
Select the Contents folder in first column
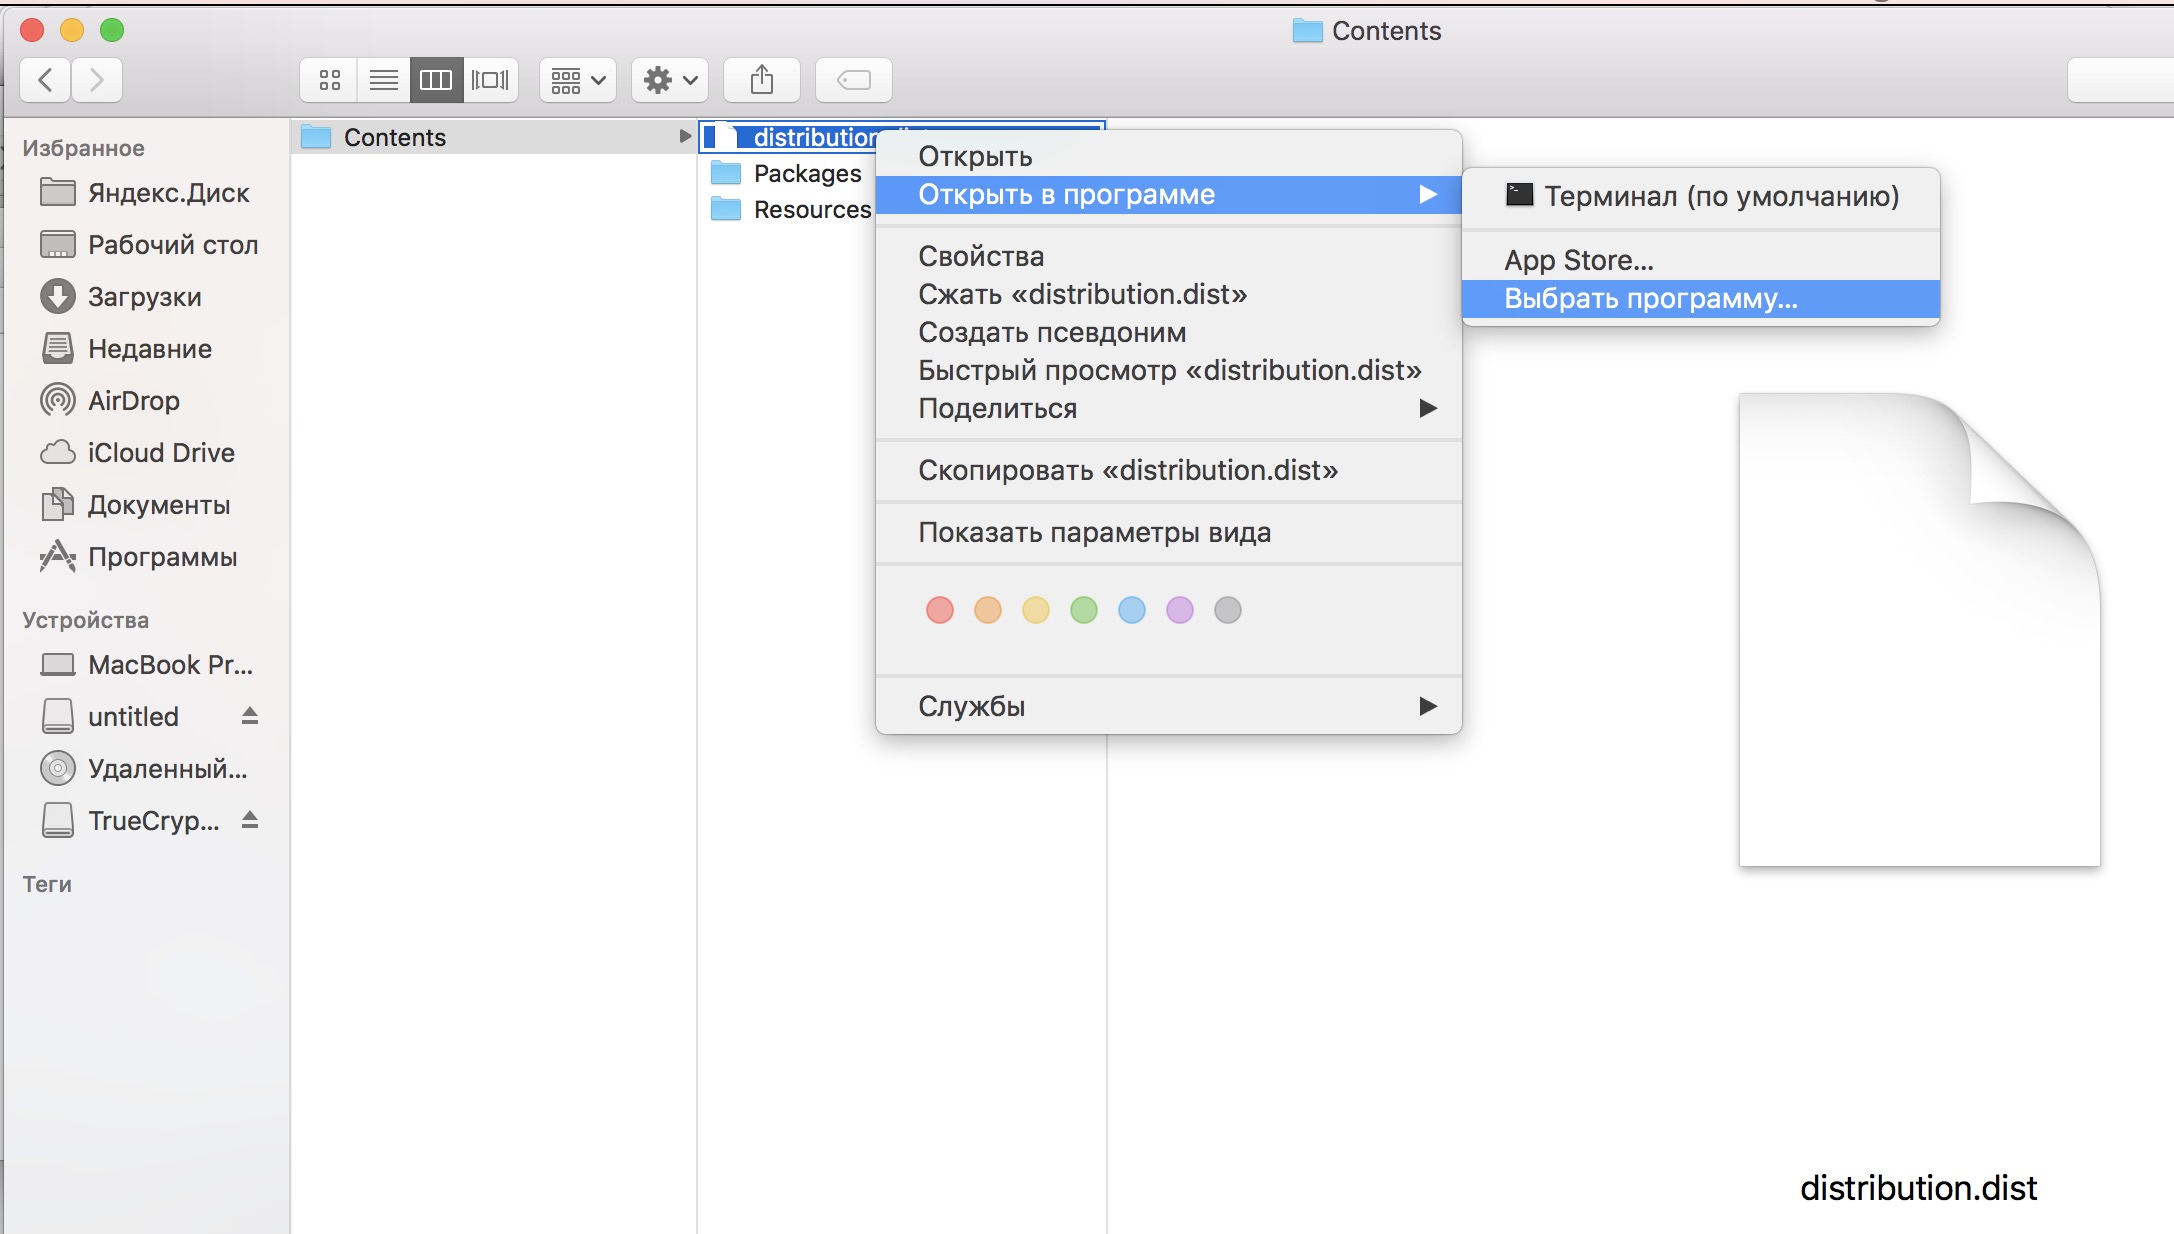pos(494,137)
